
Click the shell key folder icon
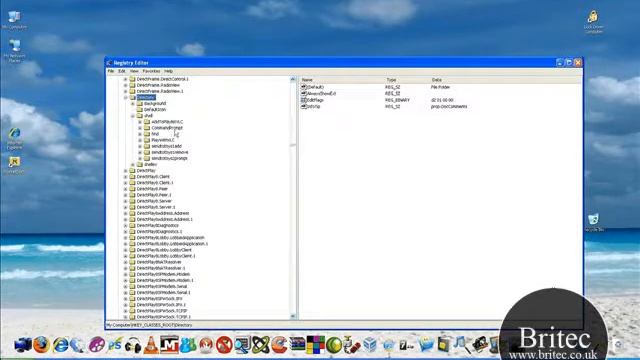140,116
